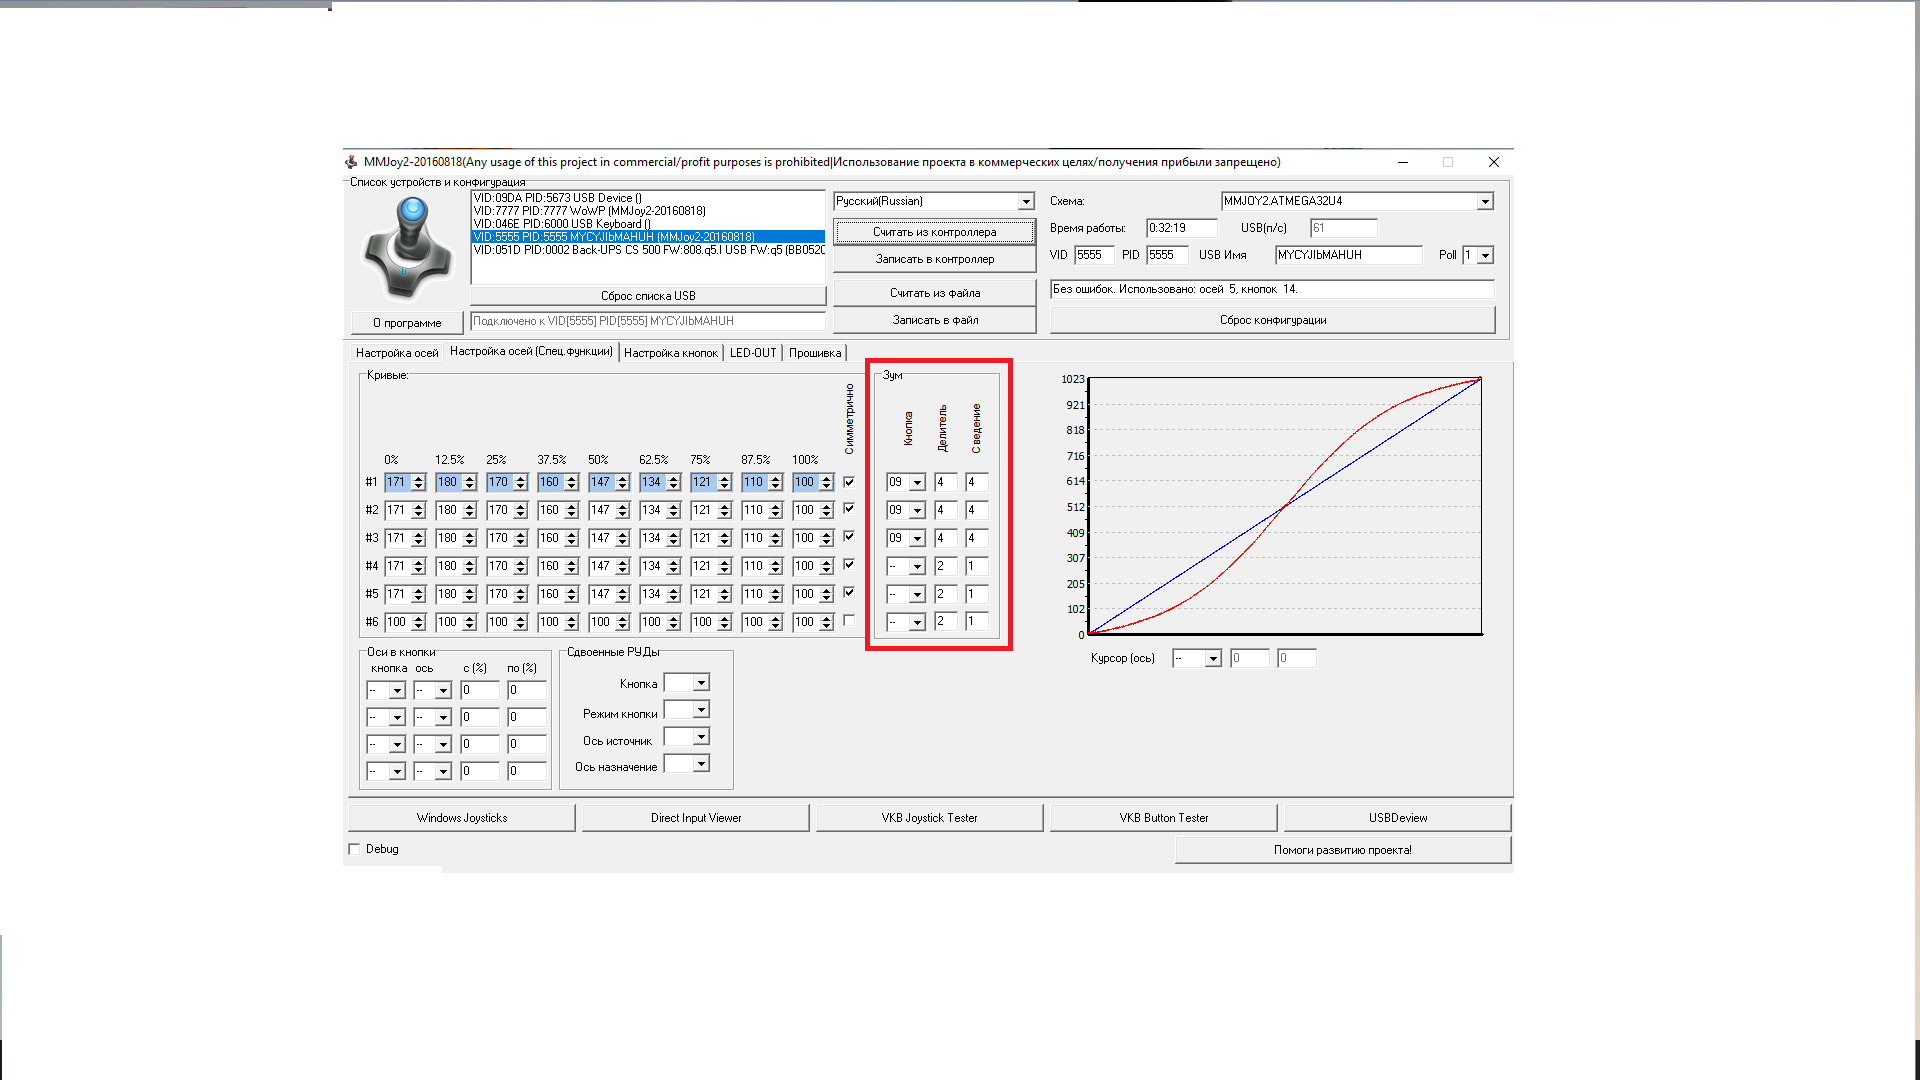Image resolution: width=1920 pixels, height=1080 pixels.
Task: Select device VID:7777 PID:7777 WoWP
Action: tap(648, 211)
